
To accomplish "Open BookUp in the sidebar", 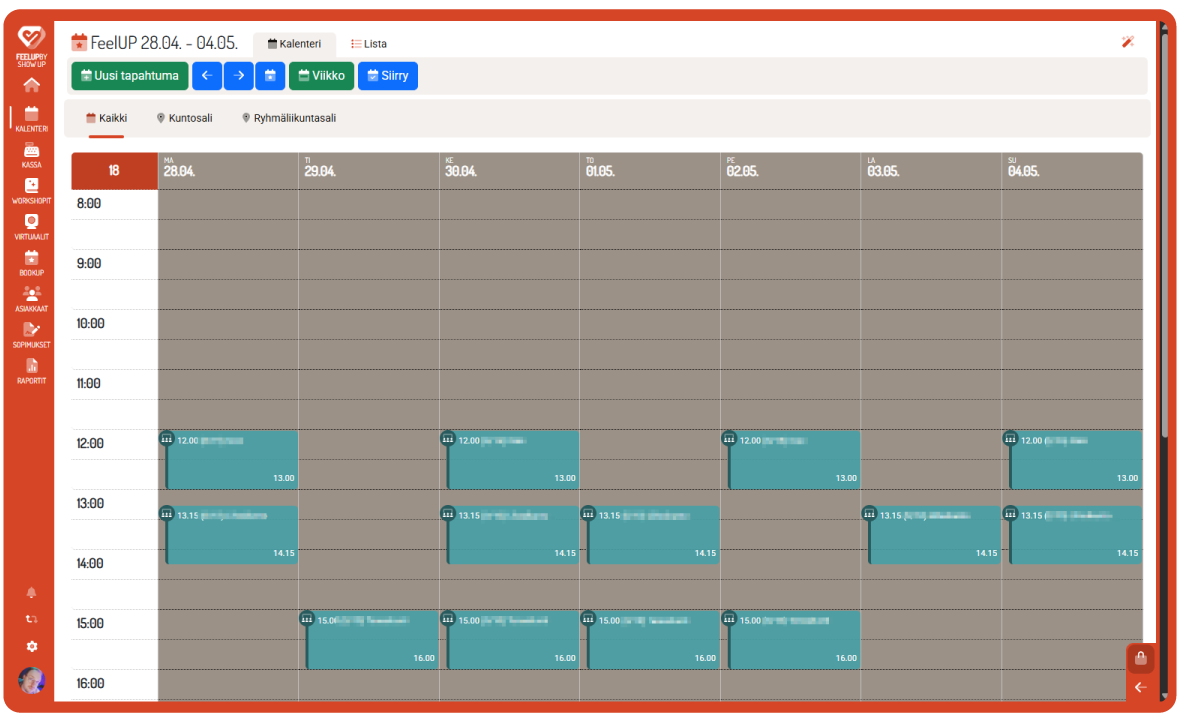I will (31, 263).
